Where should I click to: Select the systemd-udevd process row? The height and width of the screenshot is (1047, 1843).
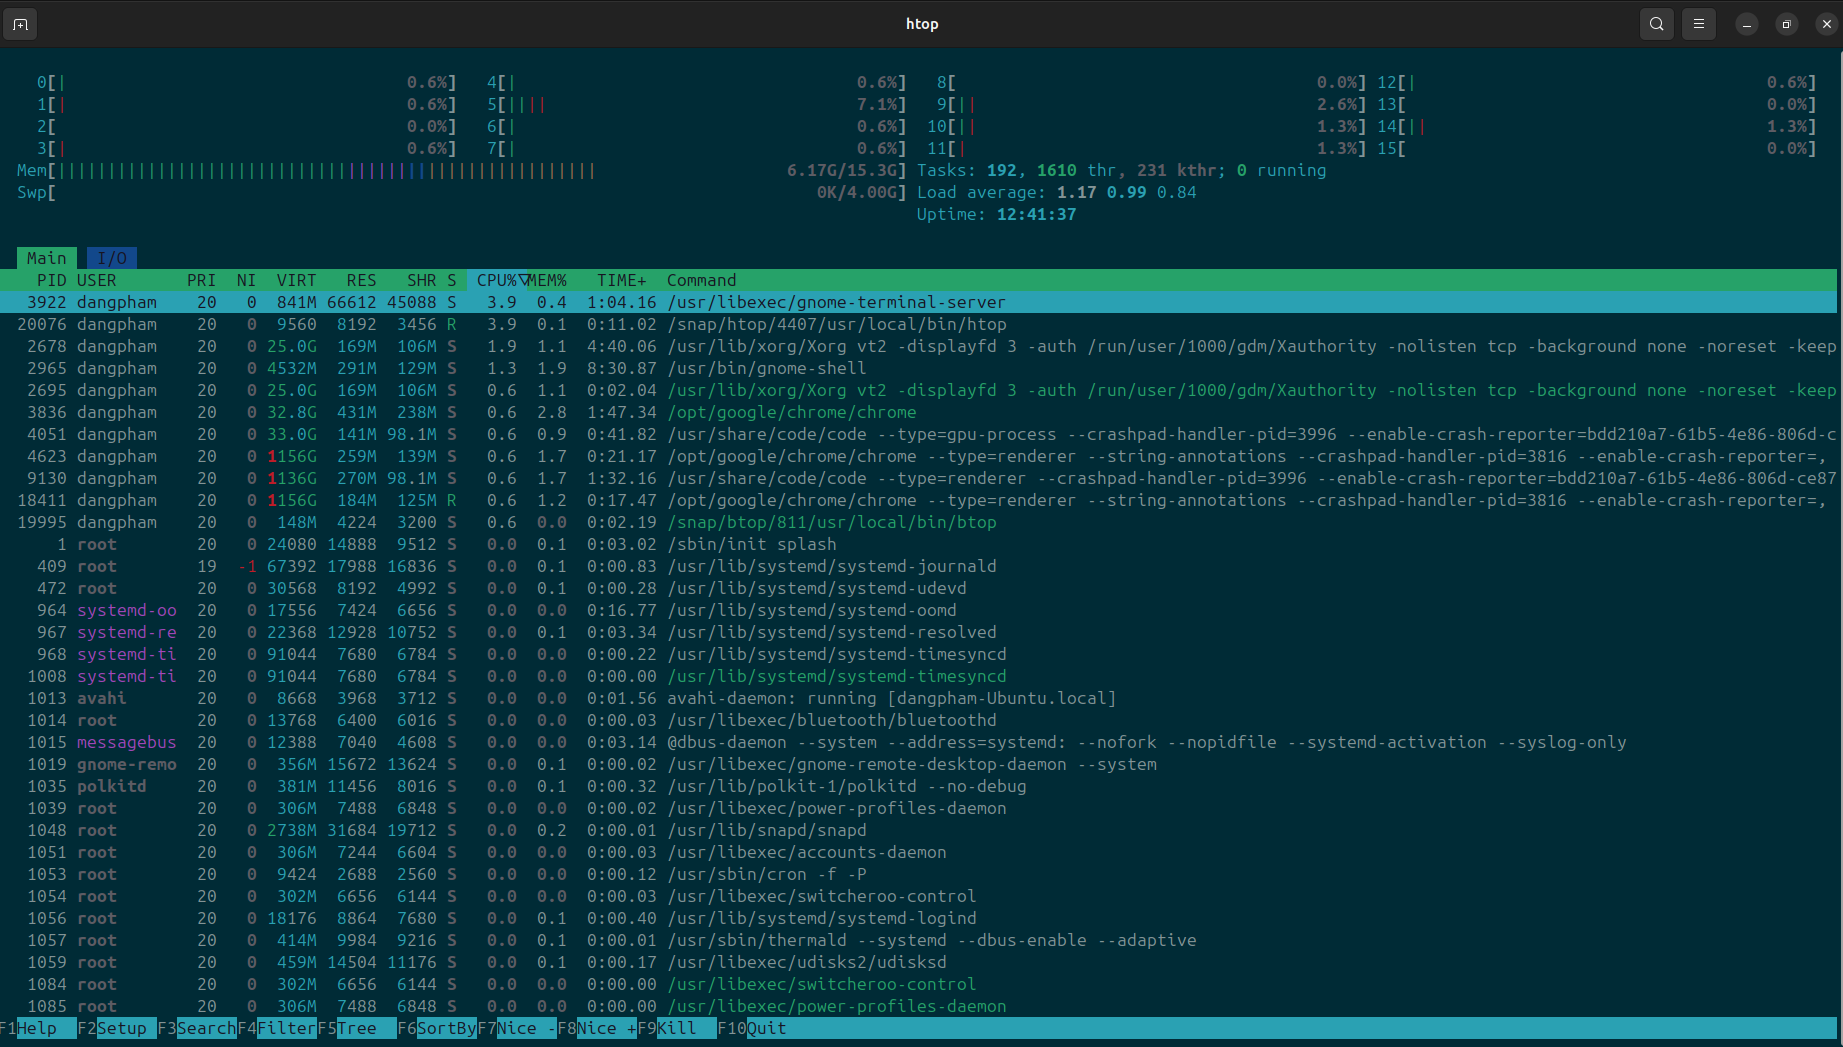[x=918, y=588]
